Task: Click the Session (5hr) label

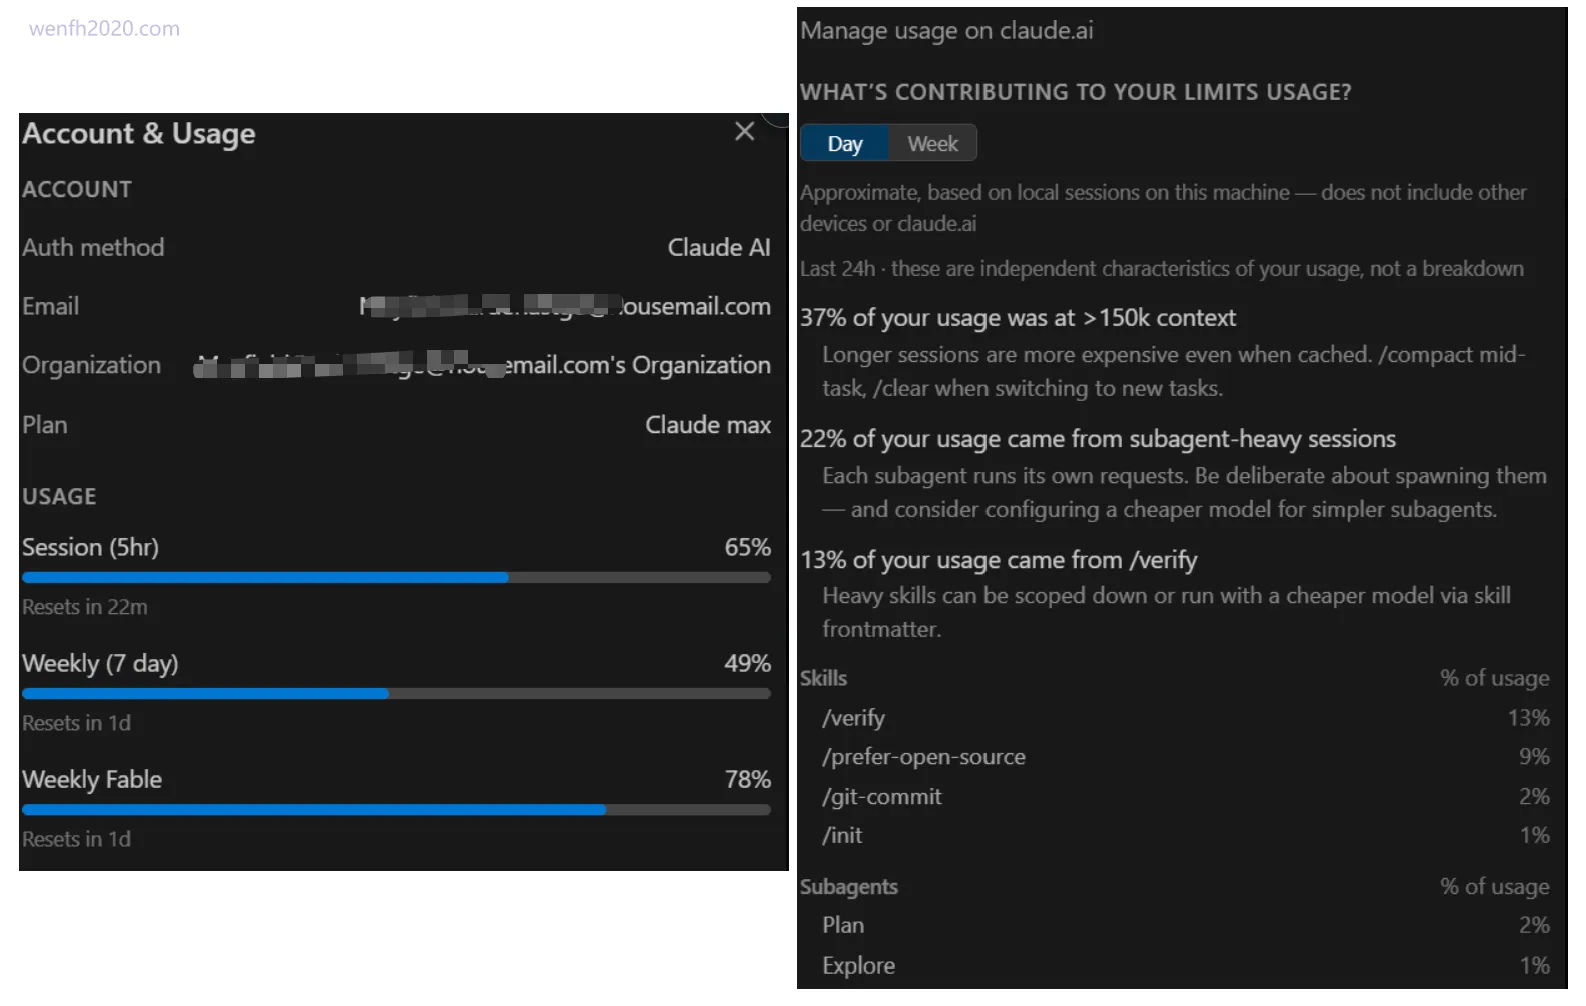Action: coord(90,548)
